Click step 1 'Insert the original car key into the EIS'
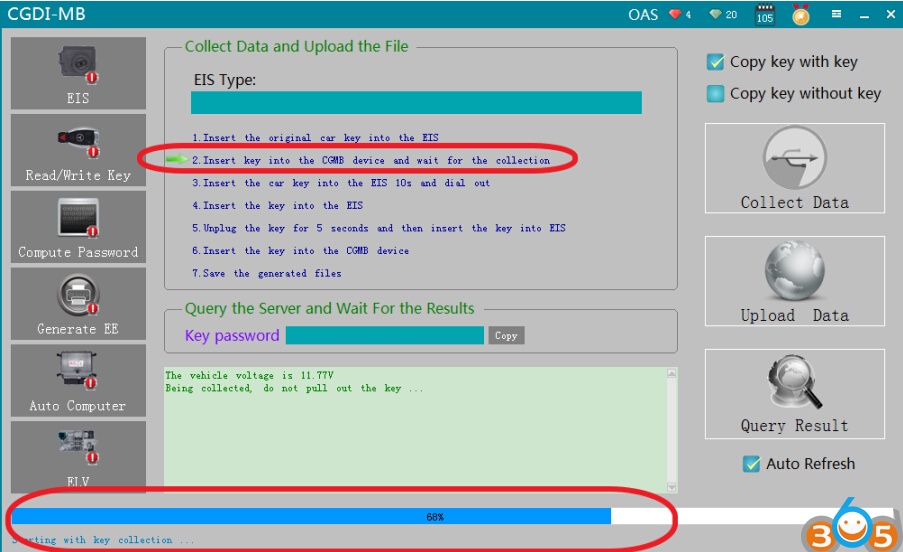This screenshot has width=903, height=552. tap(316, 138)
